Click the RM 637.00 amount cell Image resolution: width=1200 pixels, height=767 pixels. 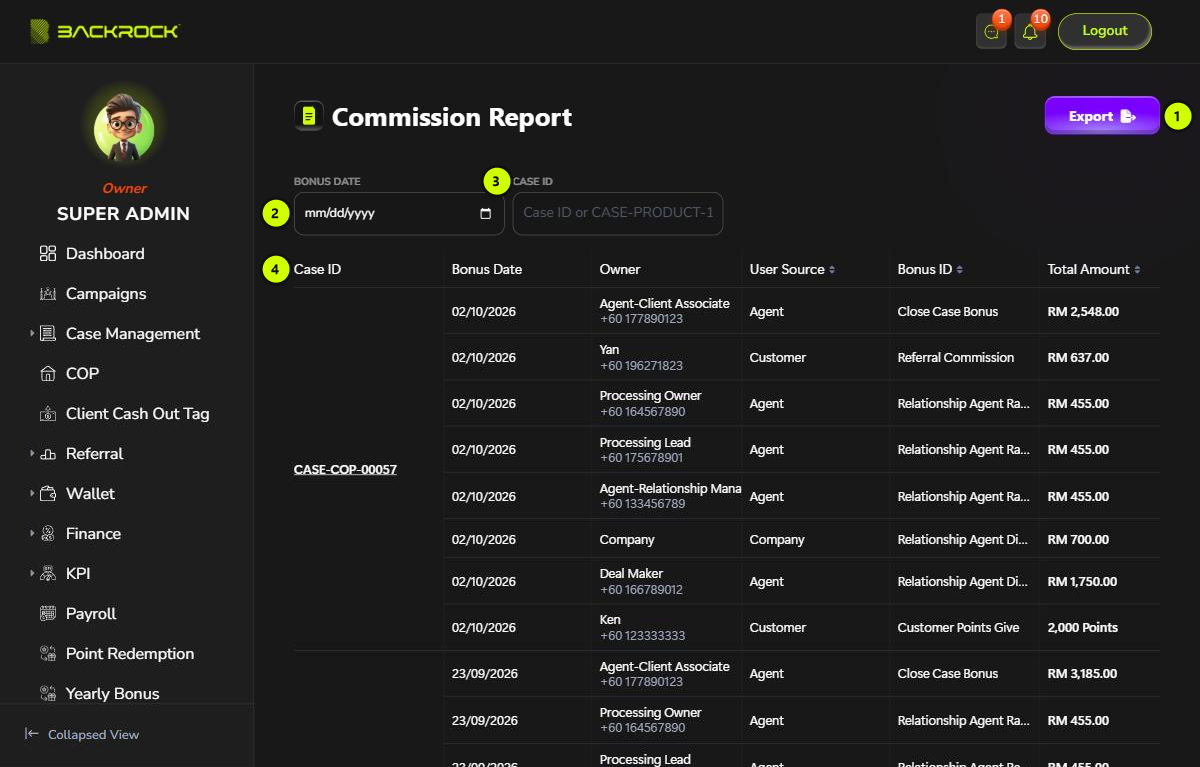(x=1078, y=357)
